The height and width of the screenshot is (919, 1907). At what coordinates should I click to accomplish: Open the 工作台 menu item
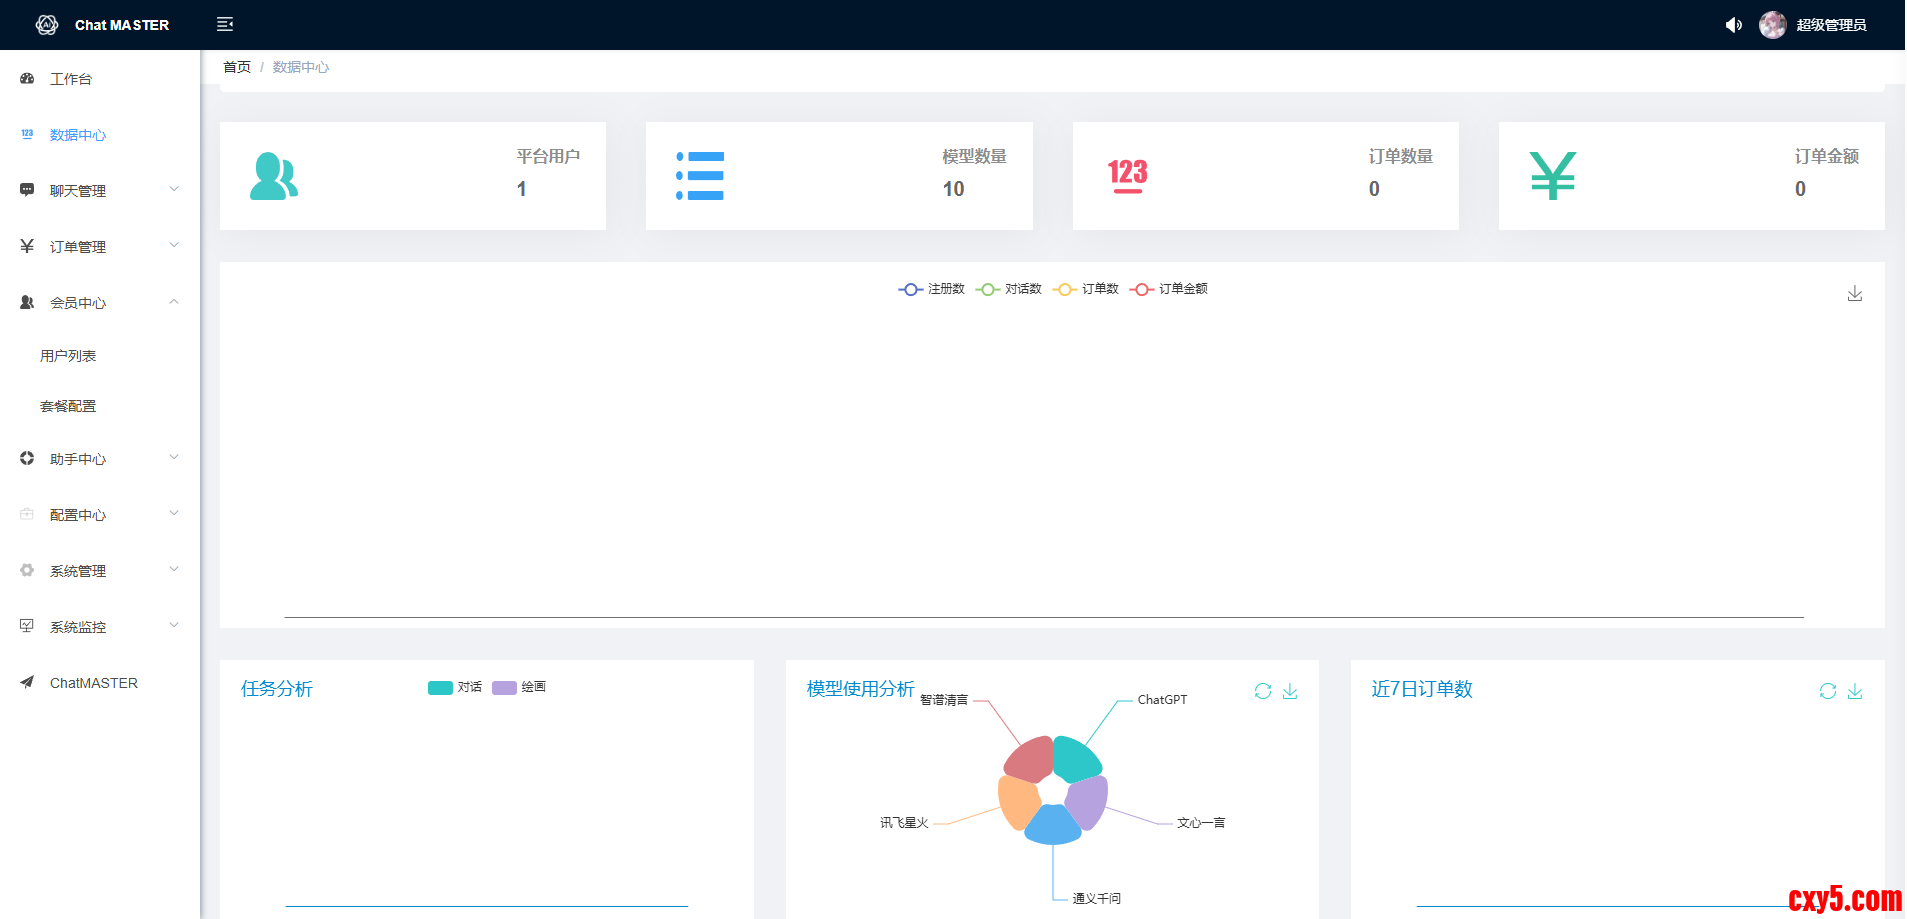pos(71,79)
